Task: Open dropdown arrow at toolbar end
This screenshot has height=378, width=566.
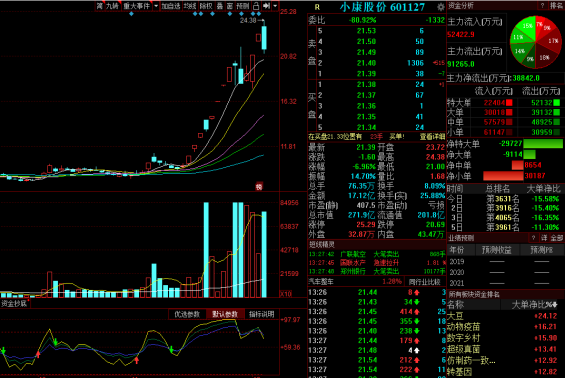Action: (x=275, y=6)
